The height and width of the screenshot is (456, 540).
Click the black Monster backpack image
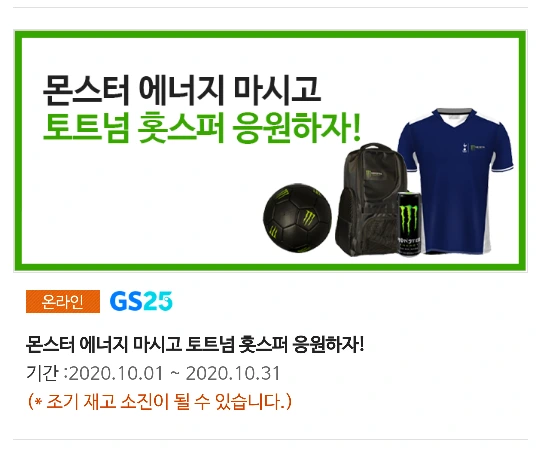(x=369, y=200)
